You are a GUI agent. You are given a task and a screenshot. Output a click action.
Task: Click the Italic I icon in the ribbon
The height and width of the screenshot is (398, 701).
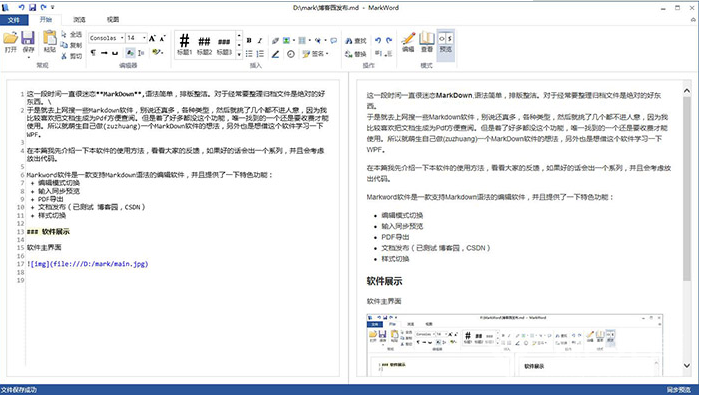(260, 40)
